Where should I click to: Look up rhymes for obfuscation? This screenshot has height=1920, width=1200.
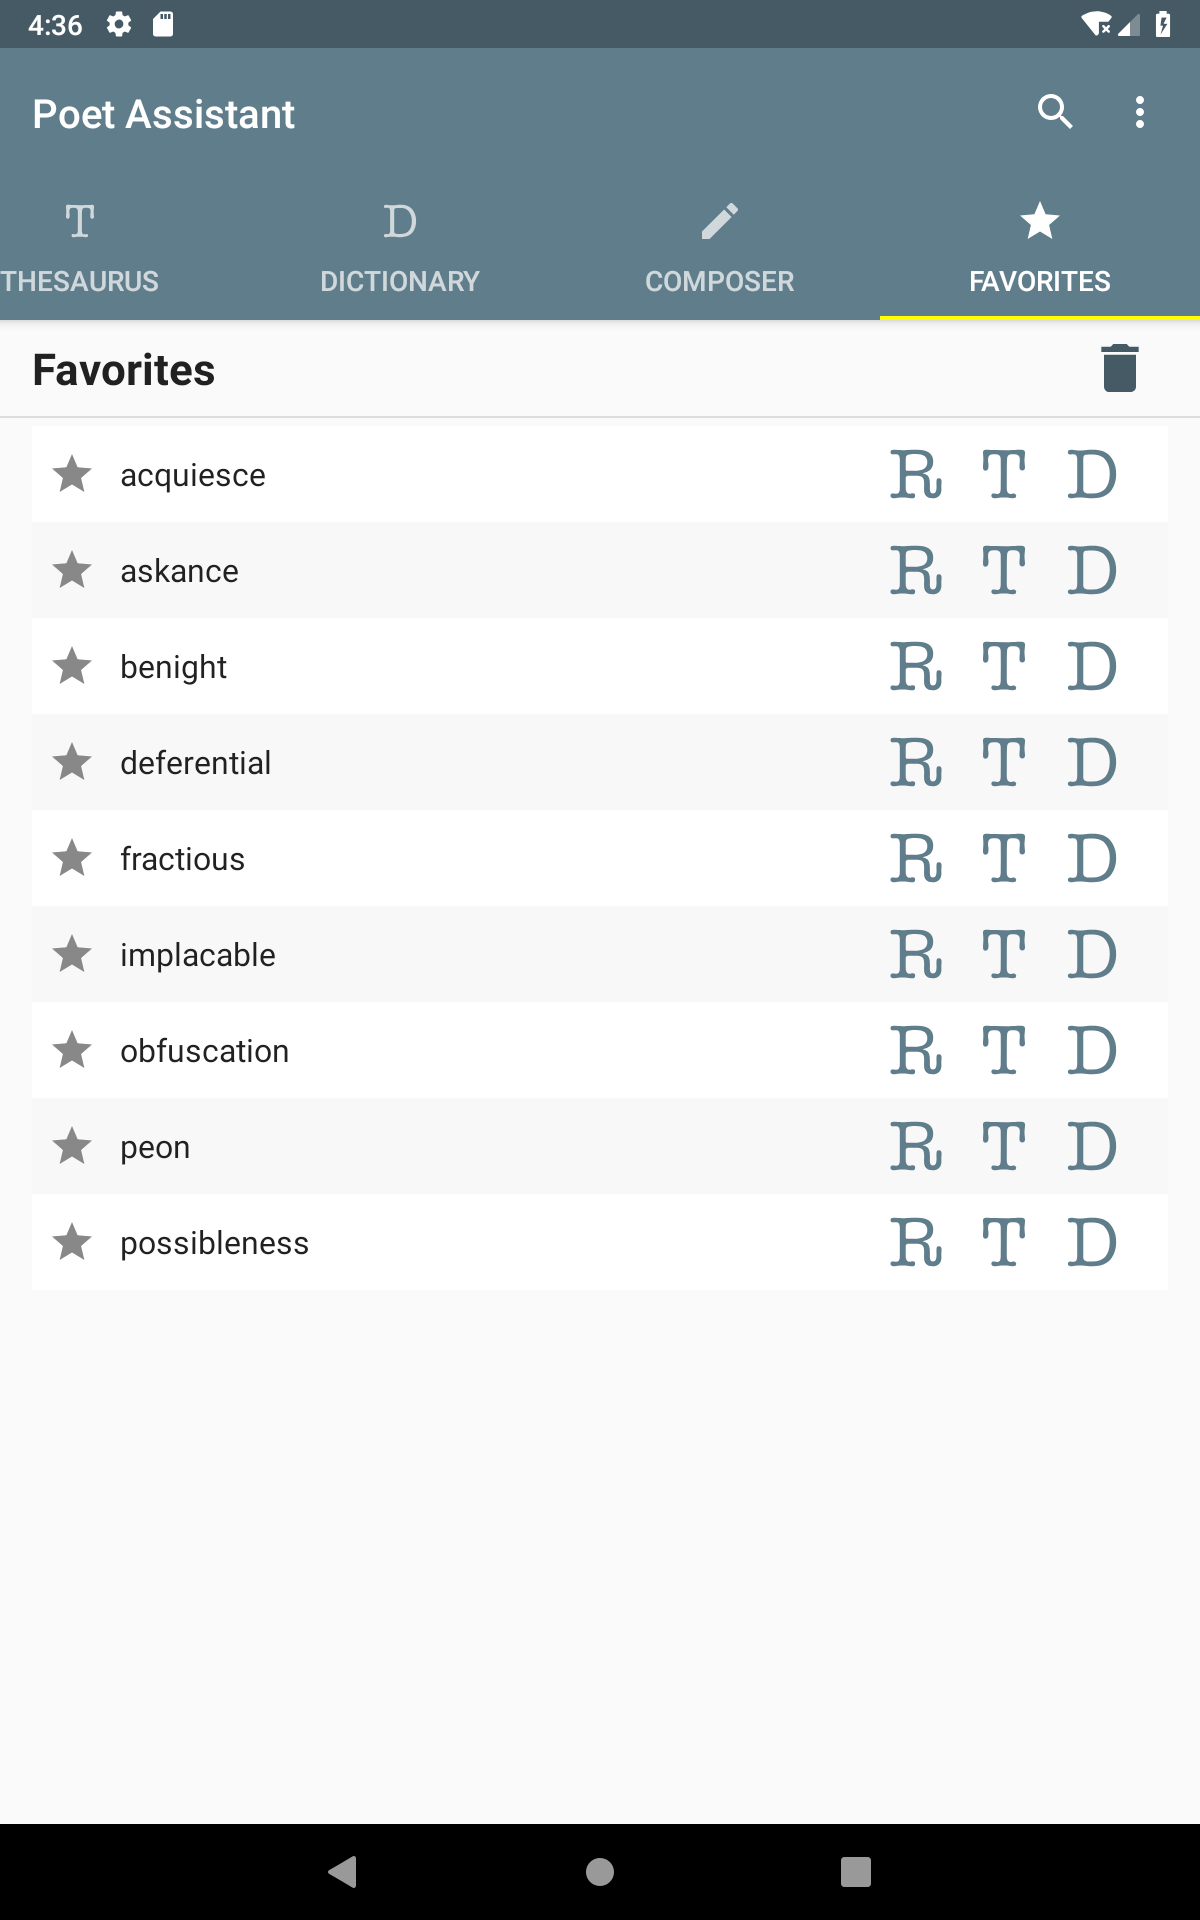[x=916, y=1051]
